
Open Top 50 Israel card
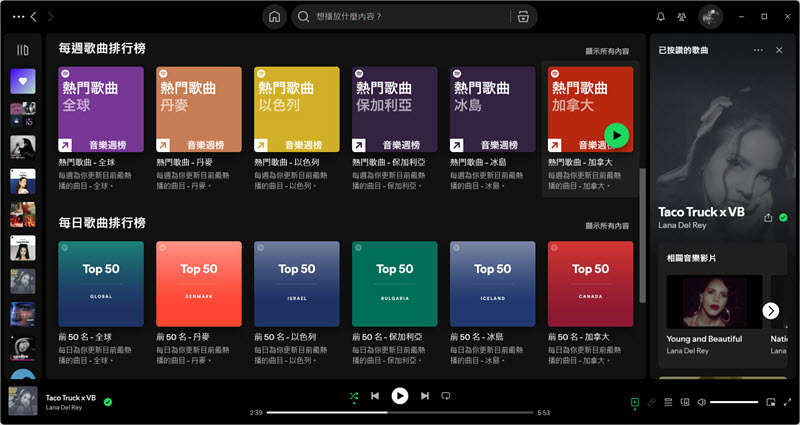(x=297, y=284)
